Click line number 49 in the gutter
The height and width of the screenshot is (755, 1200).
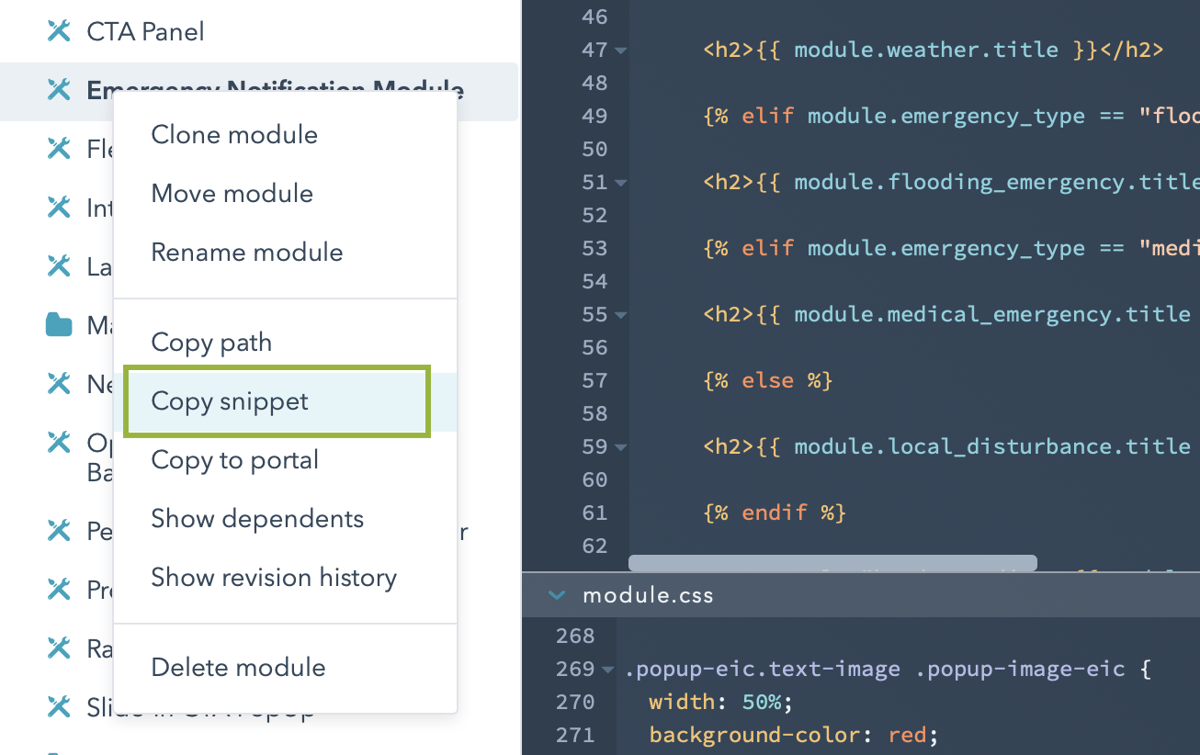click(594, 116)
